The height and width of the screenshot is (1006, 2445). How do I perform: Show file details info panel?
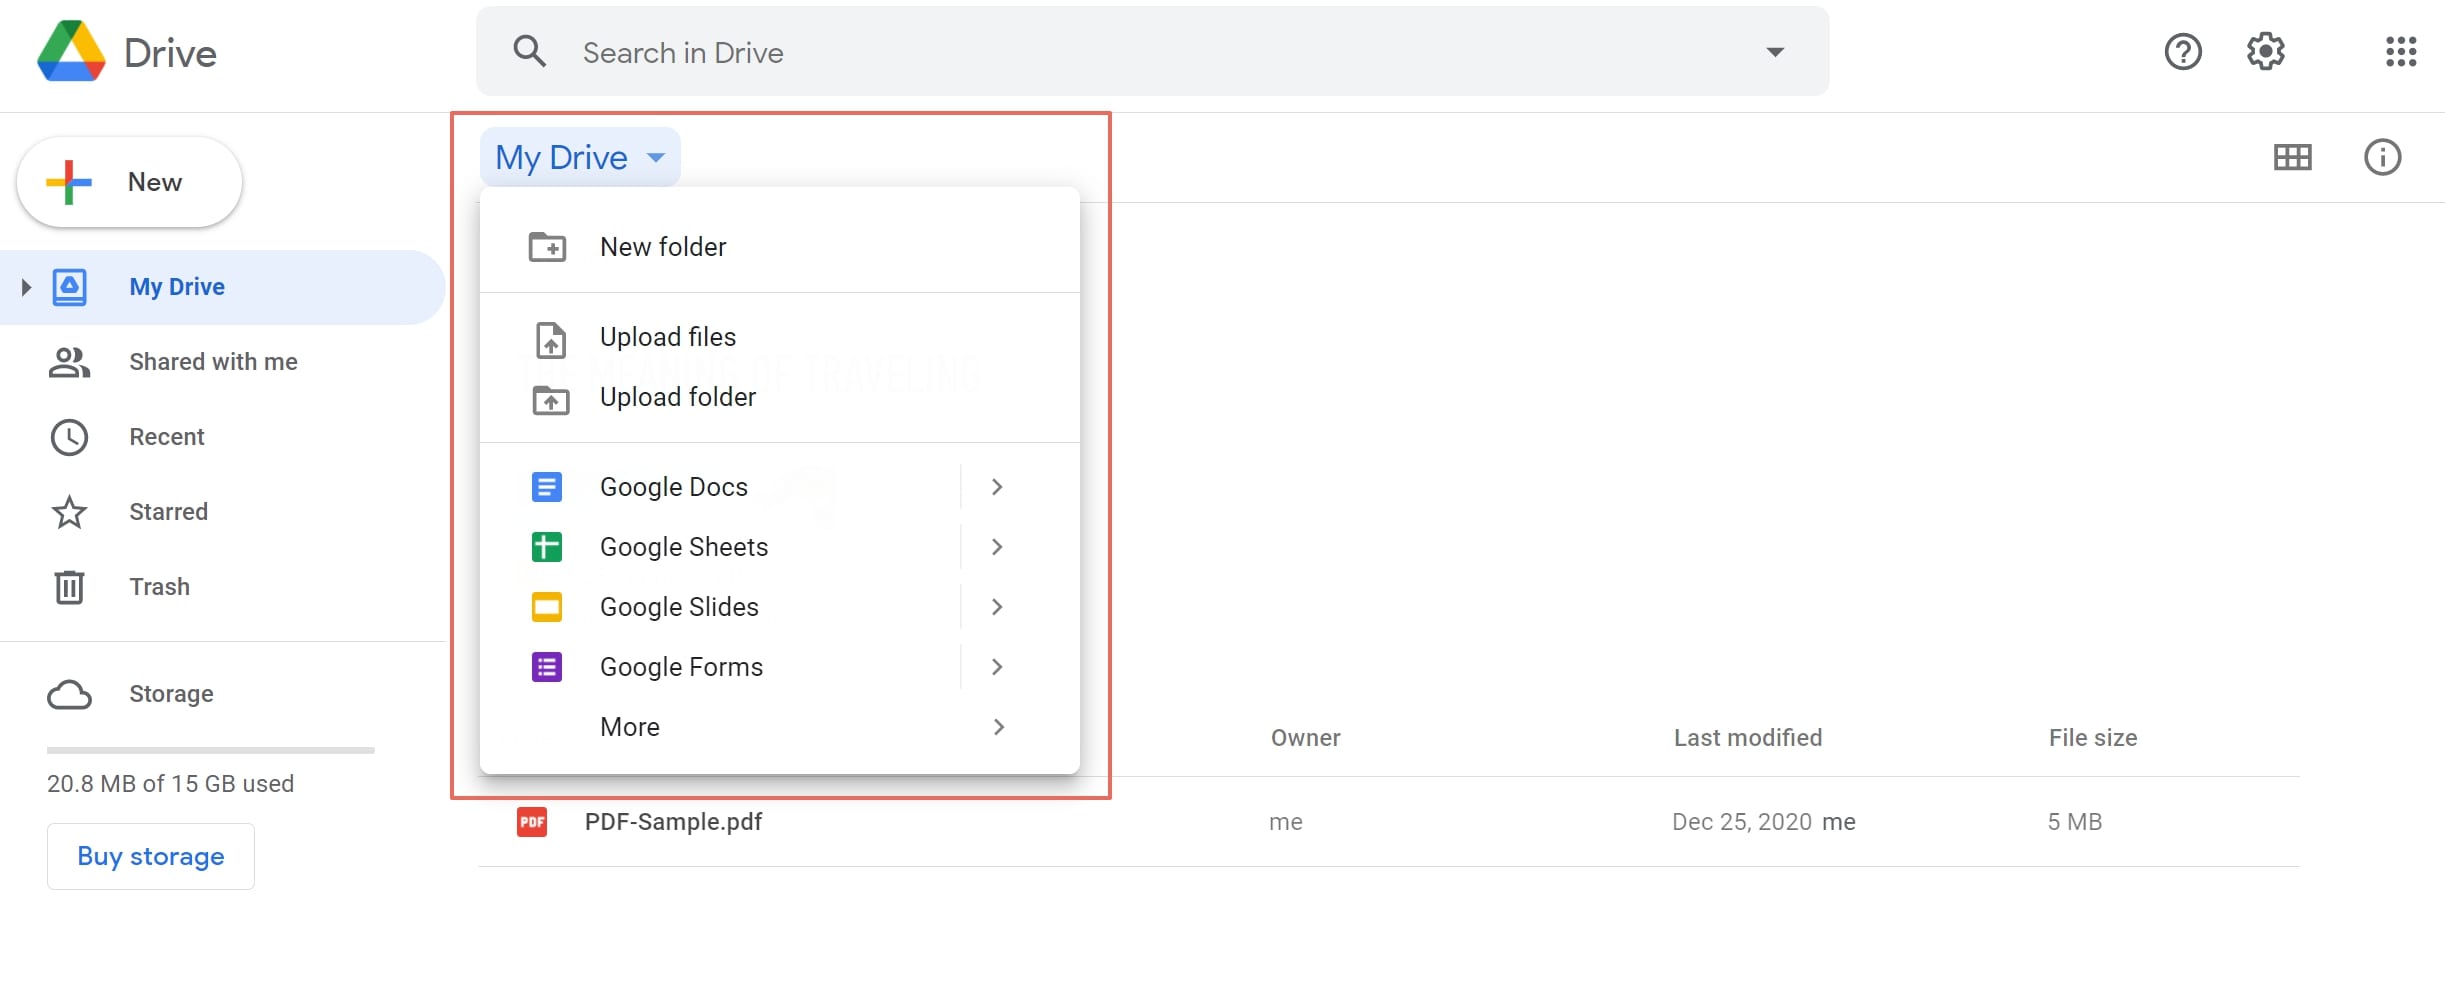point(2382,157)
